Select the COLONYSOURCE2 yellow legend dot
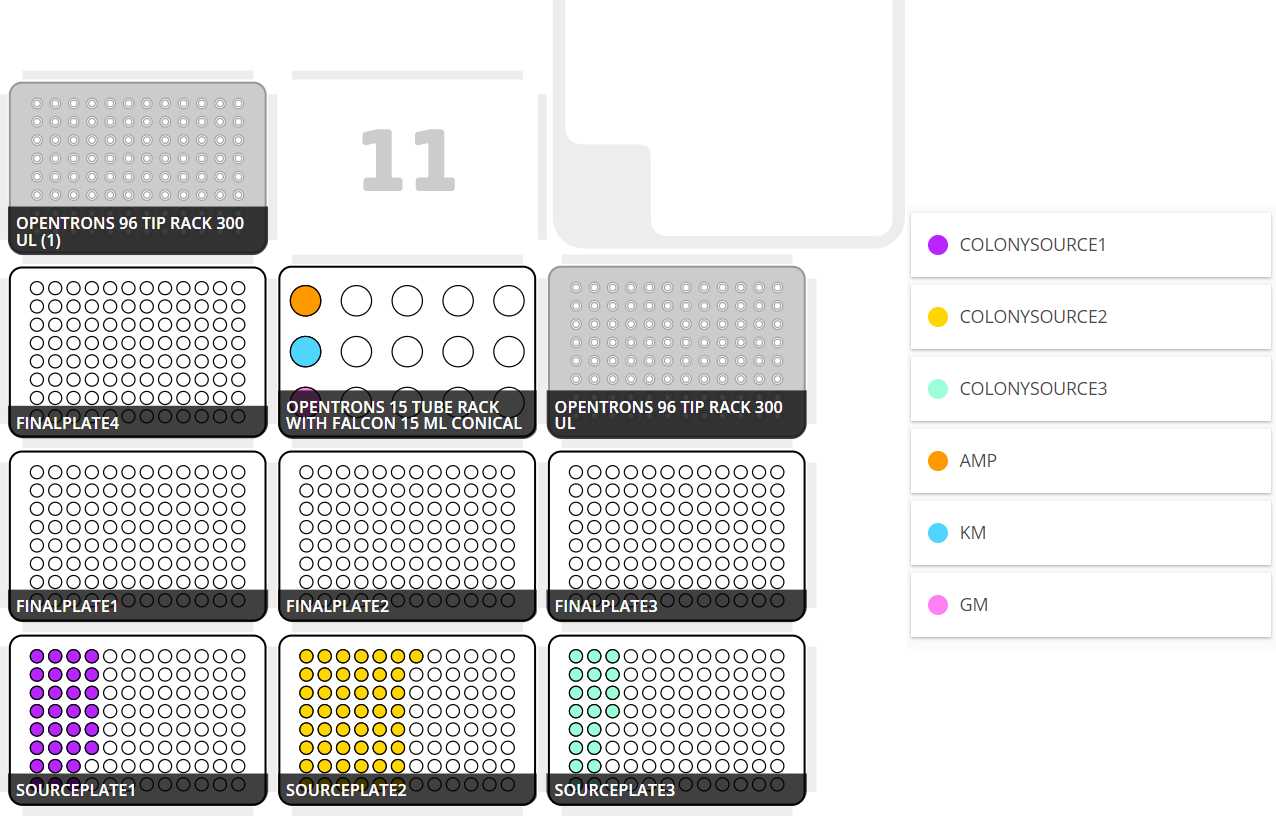1276x823 pixels. 938,317
